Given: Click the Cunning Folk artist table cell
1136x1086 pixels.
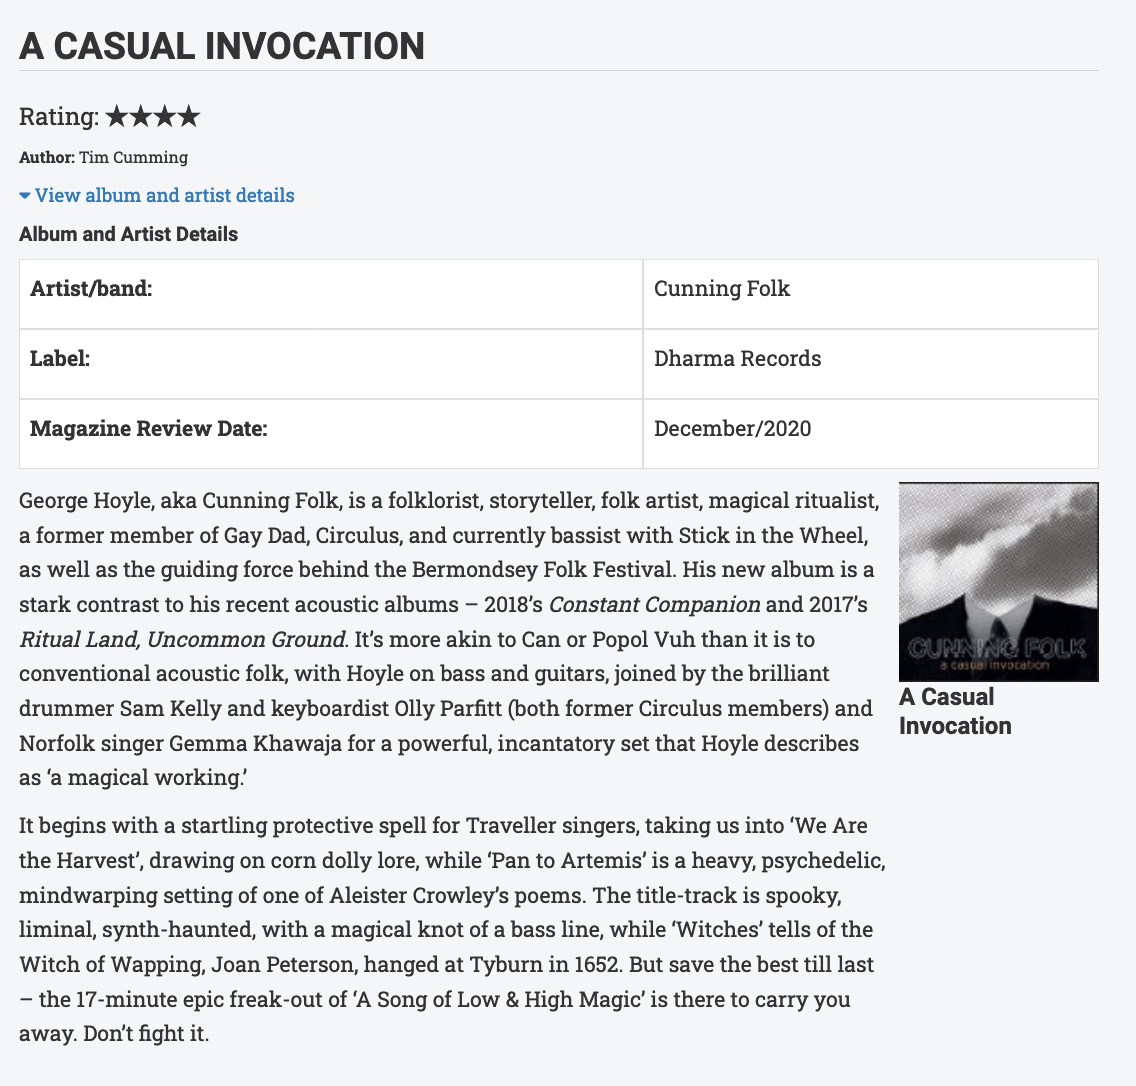Looking at the screenshot, I should click(721, 289).
